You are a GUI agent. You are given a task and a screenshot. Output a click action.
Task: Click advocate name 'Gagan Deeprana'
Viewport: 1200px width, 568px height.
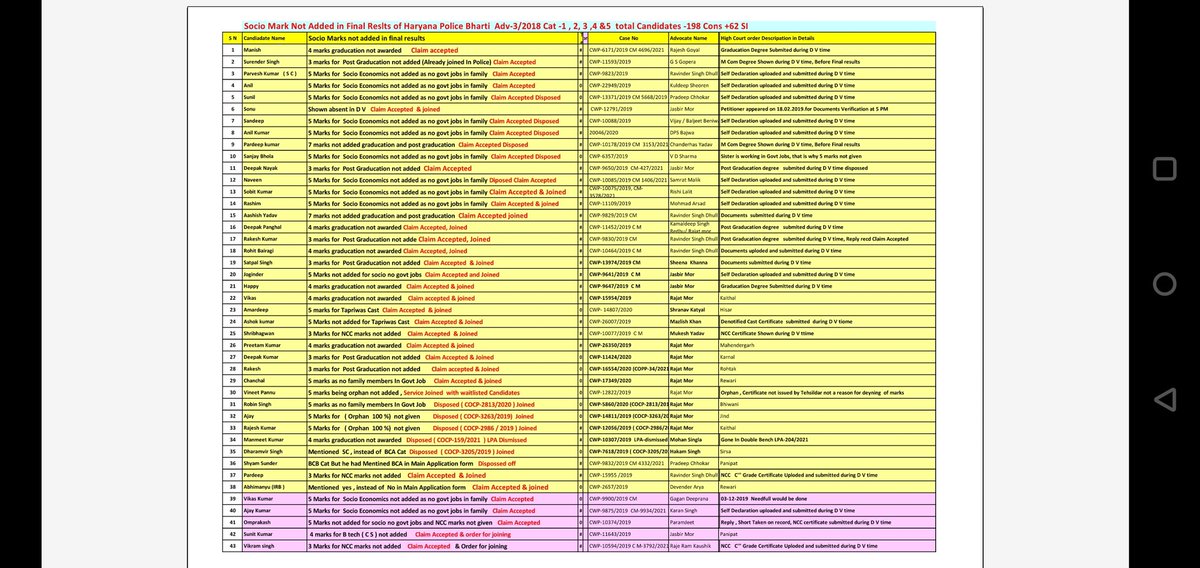[690, 498]
